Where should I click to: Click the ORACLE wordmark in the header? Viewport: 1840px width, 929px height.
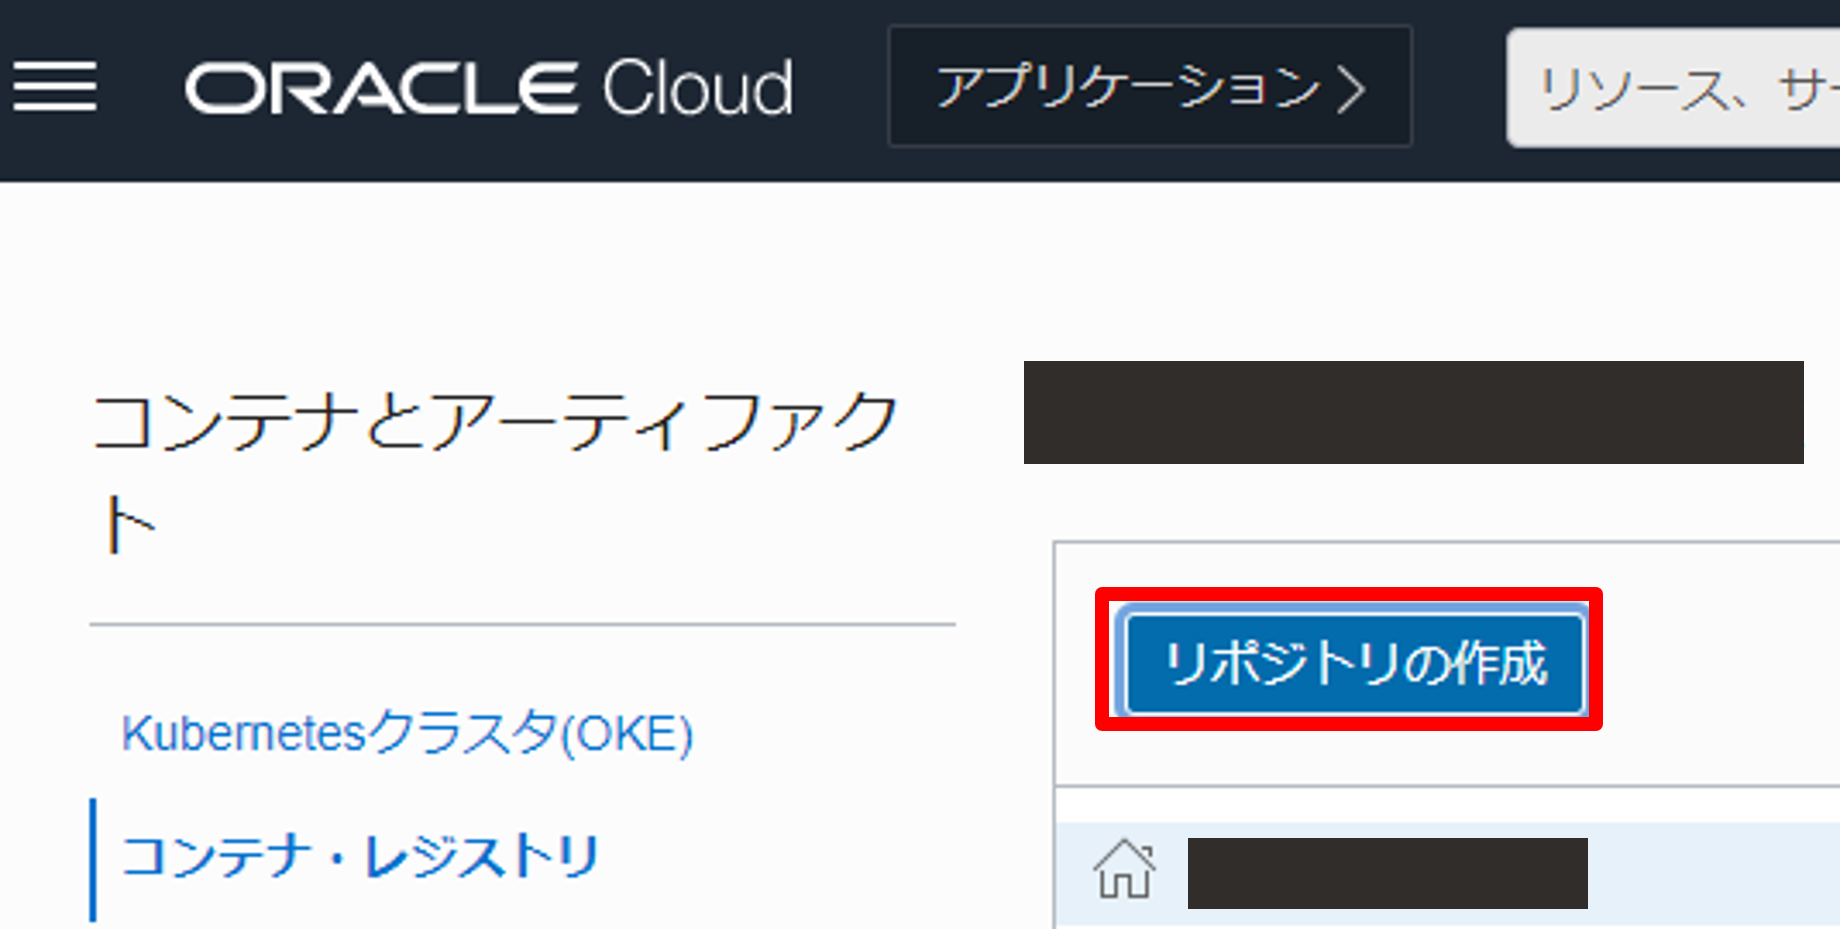380,89
